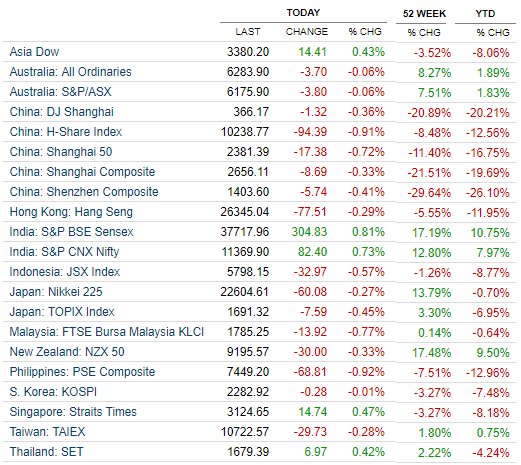Click Singapore: Straits Times link

[73, 412]
